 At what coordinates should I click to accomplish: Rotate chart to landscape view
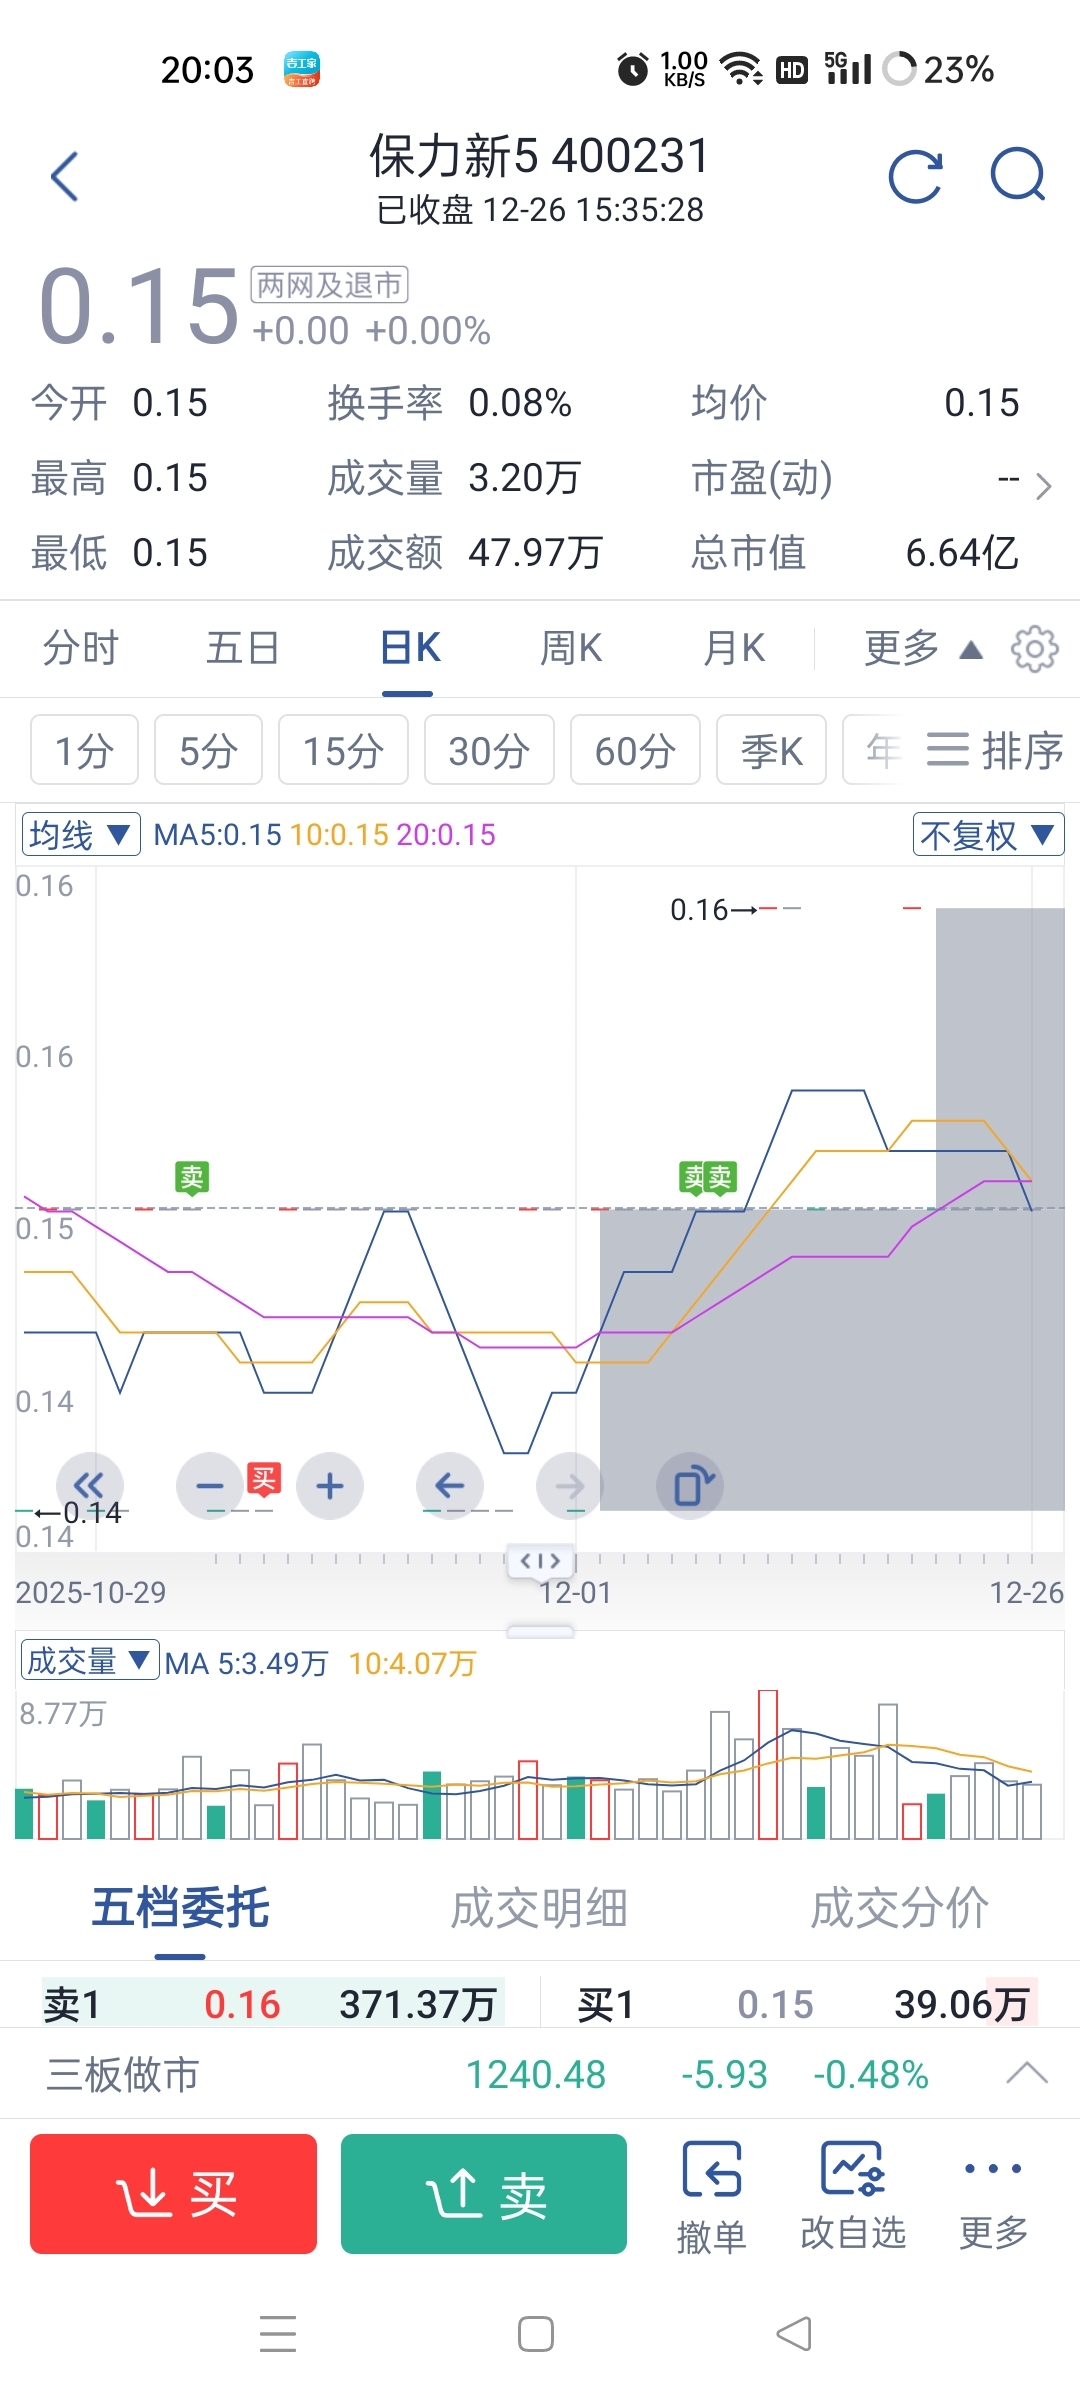coord(690,1486)
